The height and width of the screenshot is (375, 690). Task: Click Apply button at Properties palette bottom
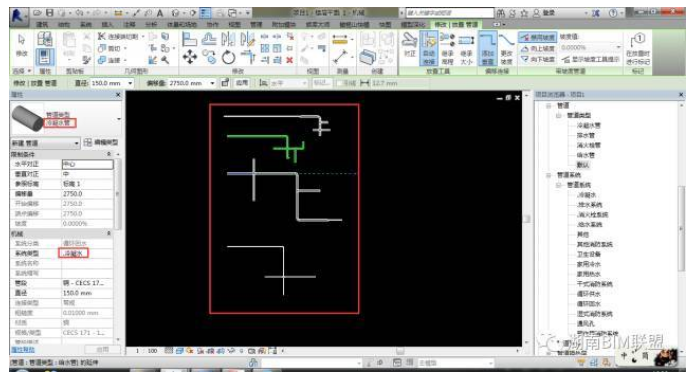[x=103, y=349]
